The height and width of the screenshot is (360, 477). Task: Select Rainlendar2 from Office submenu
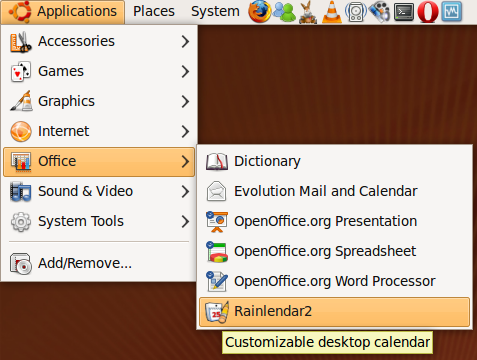334,312
